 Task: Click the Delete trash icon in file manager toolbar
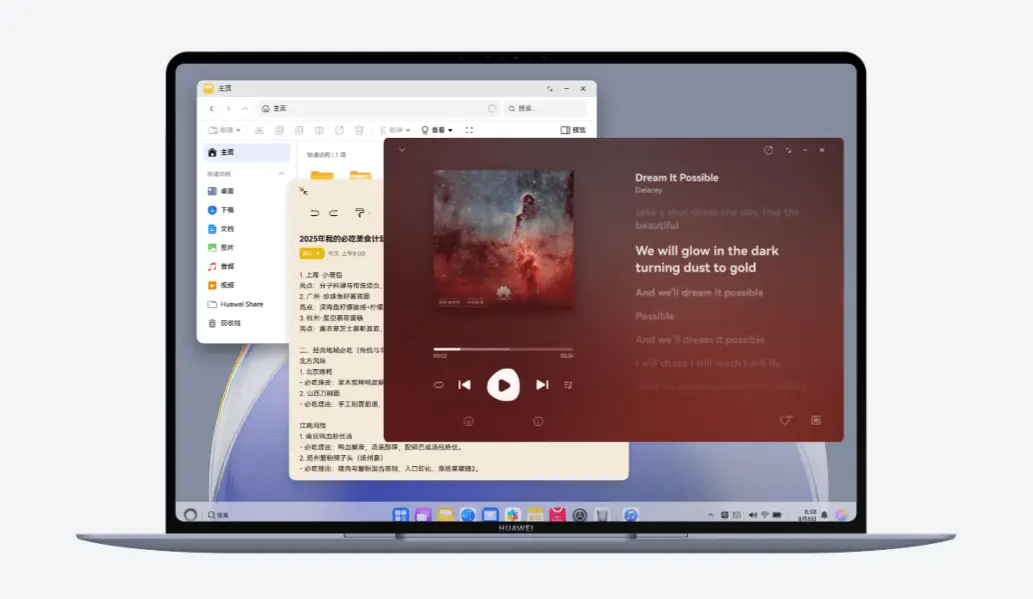[359, 130]
